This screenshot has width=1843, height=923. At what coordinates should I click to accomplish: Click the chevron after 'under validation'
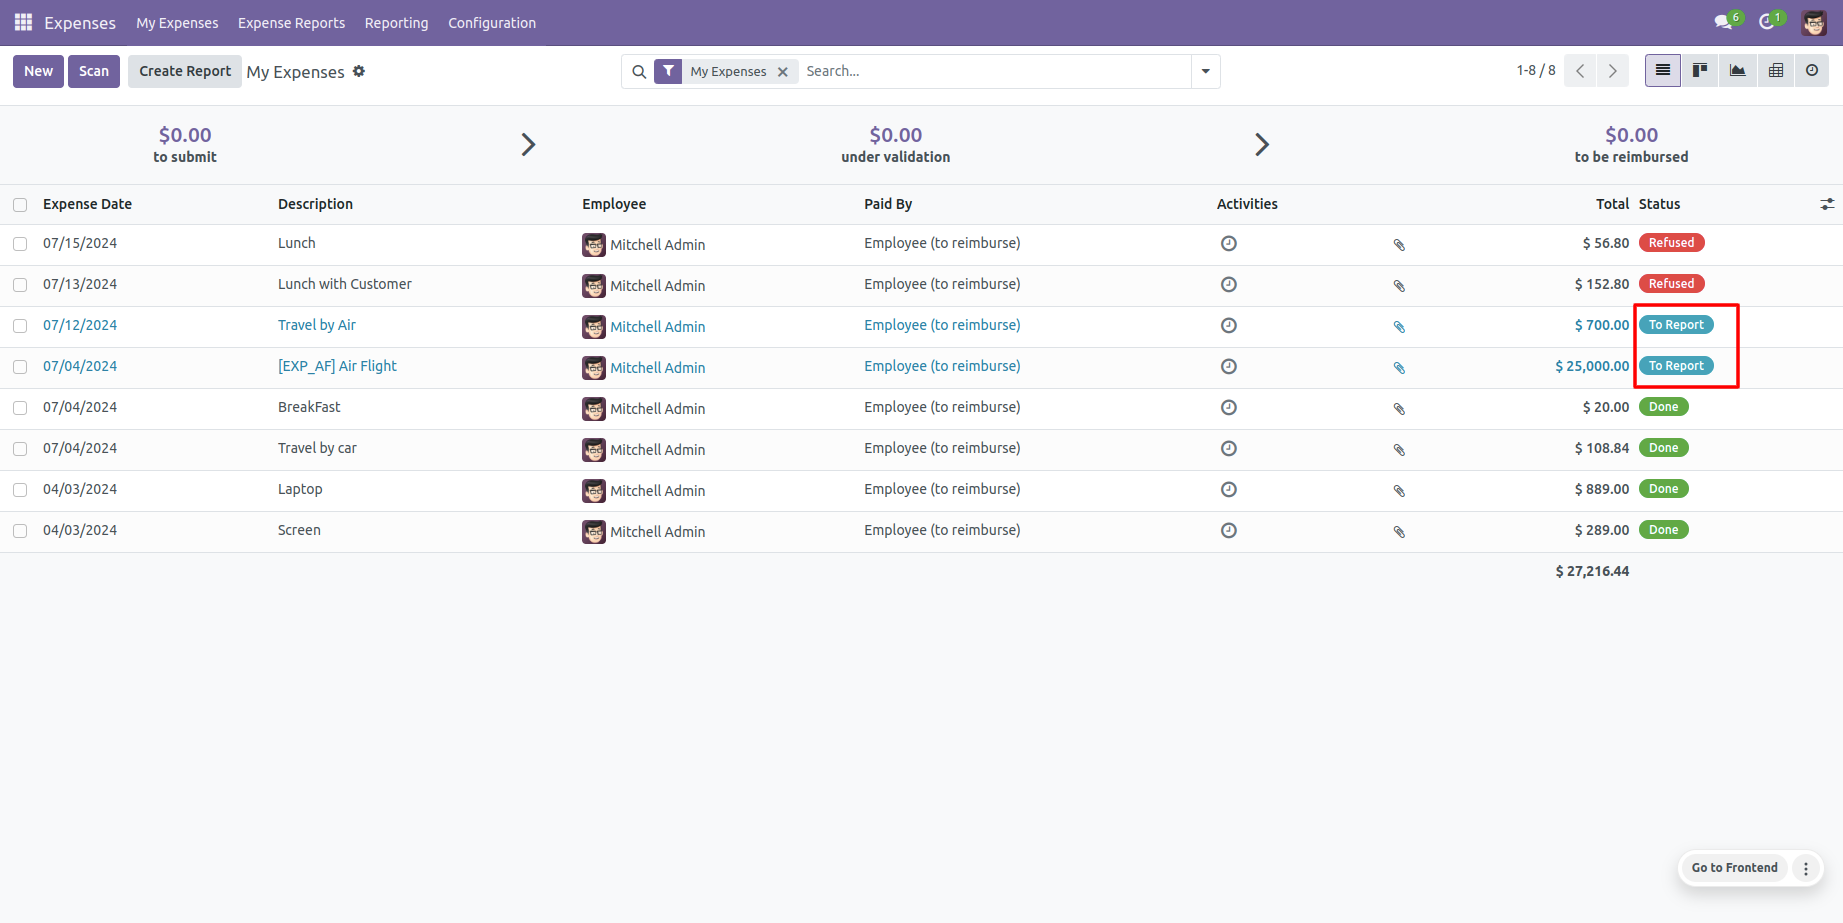click(x=1262, y=145)
